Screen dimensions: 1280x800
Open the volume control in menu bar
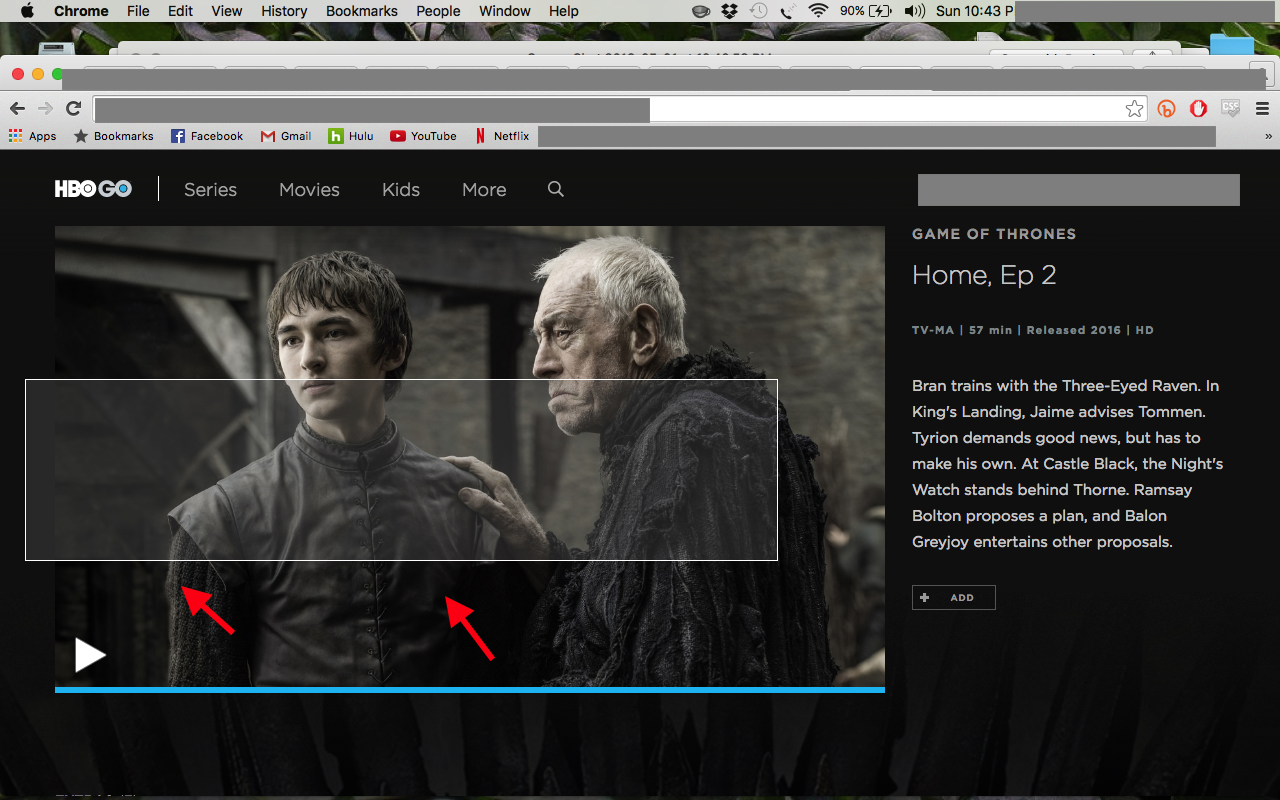(x=914, y=11)
